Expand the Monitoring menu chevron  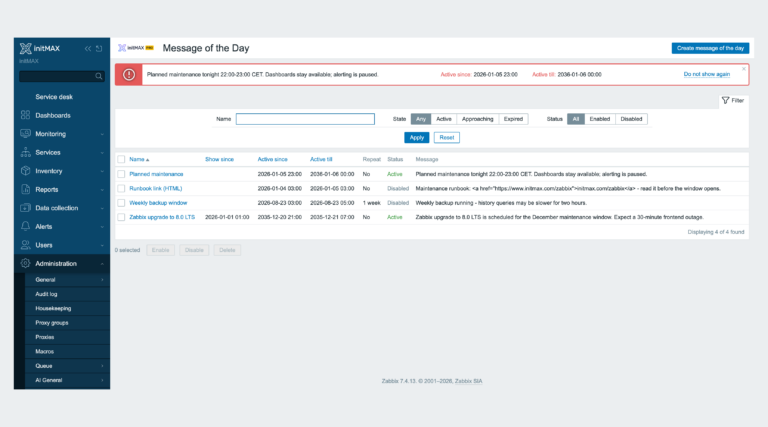(102, 134)
